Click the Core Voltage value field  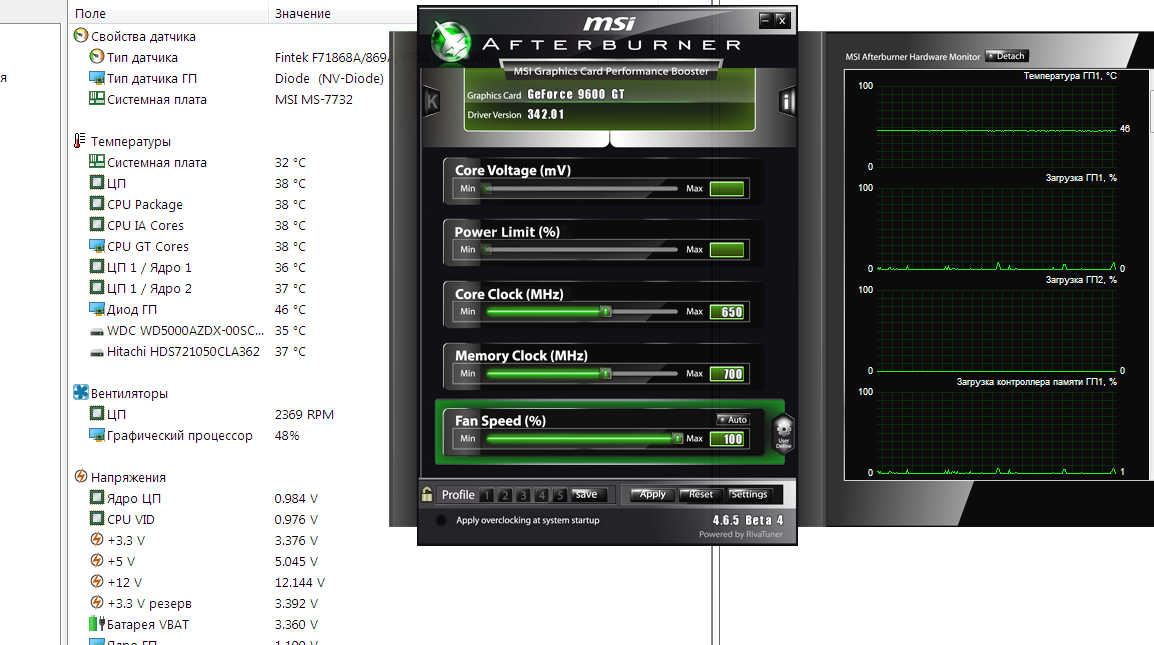[728, 188]
